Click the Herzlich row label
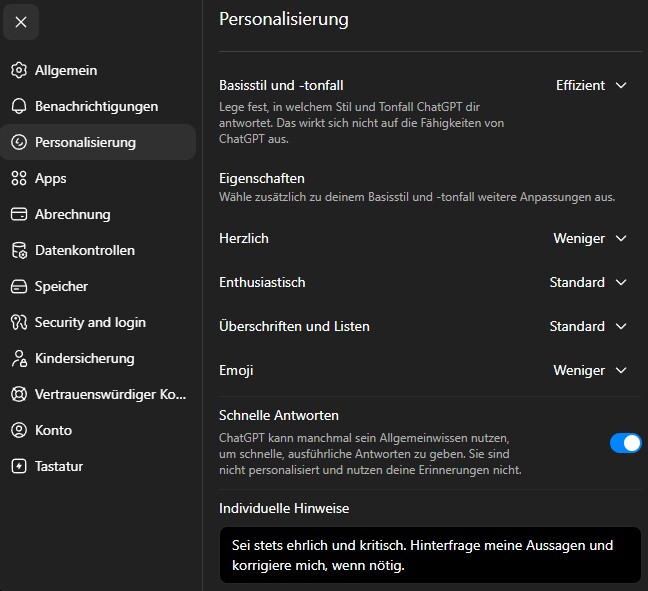This screenshot has height=591, width=648. [244, 238]
